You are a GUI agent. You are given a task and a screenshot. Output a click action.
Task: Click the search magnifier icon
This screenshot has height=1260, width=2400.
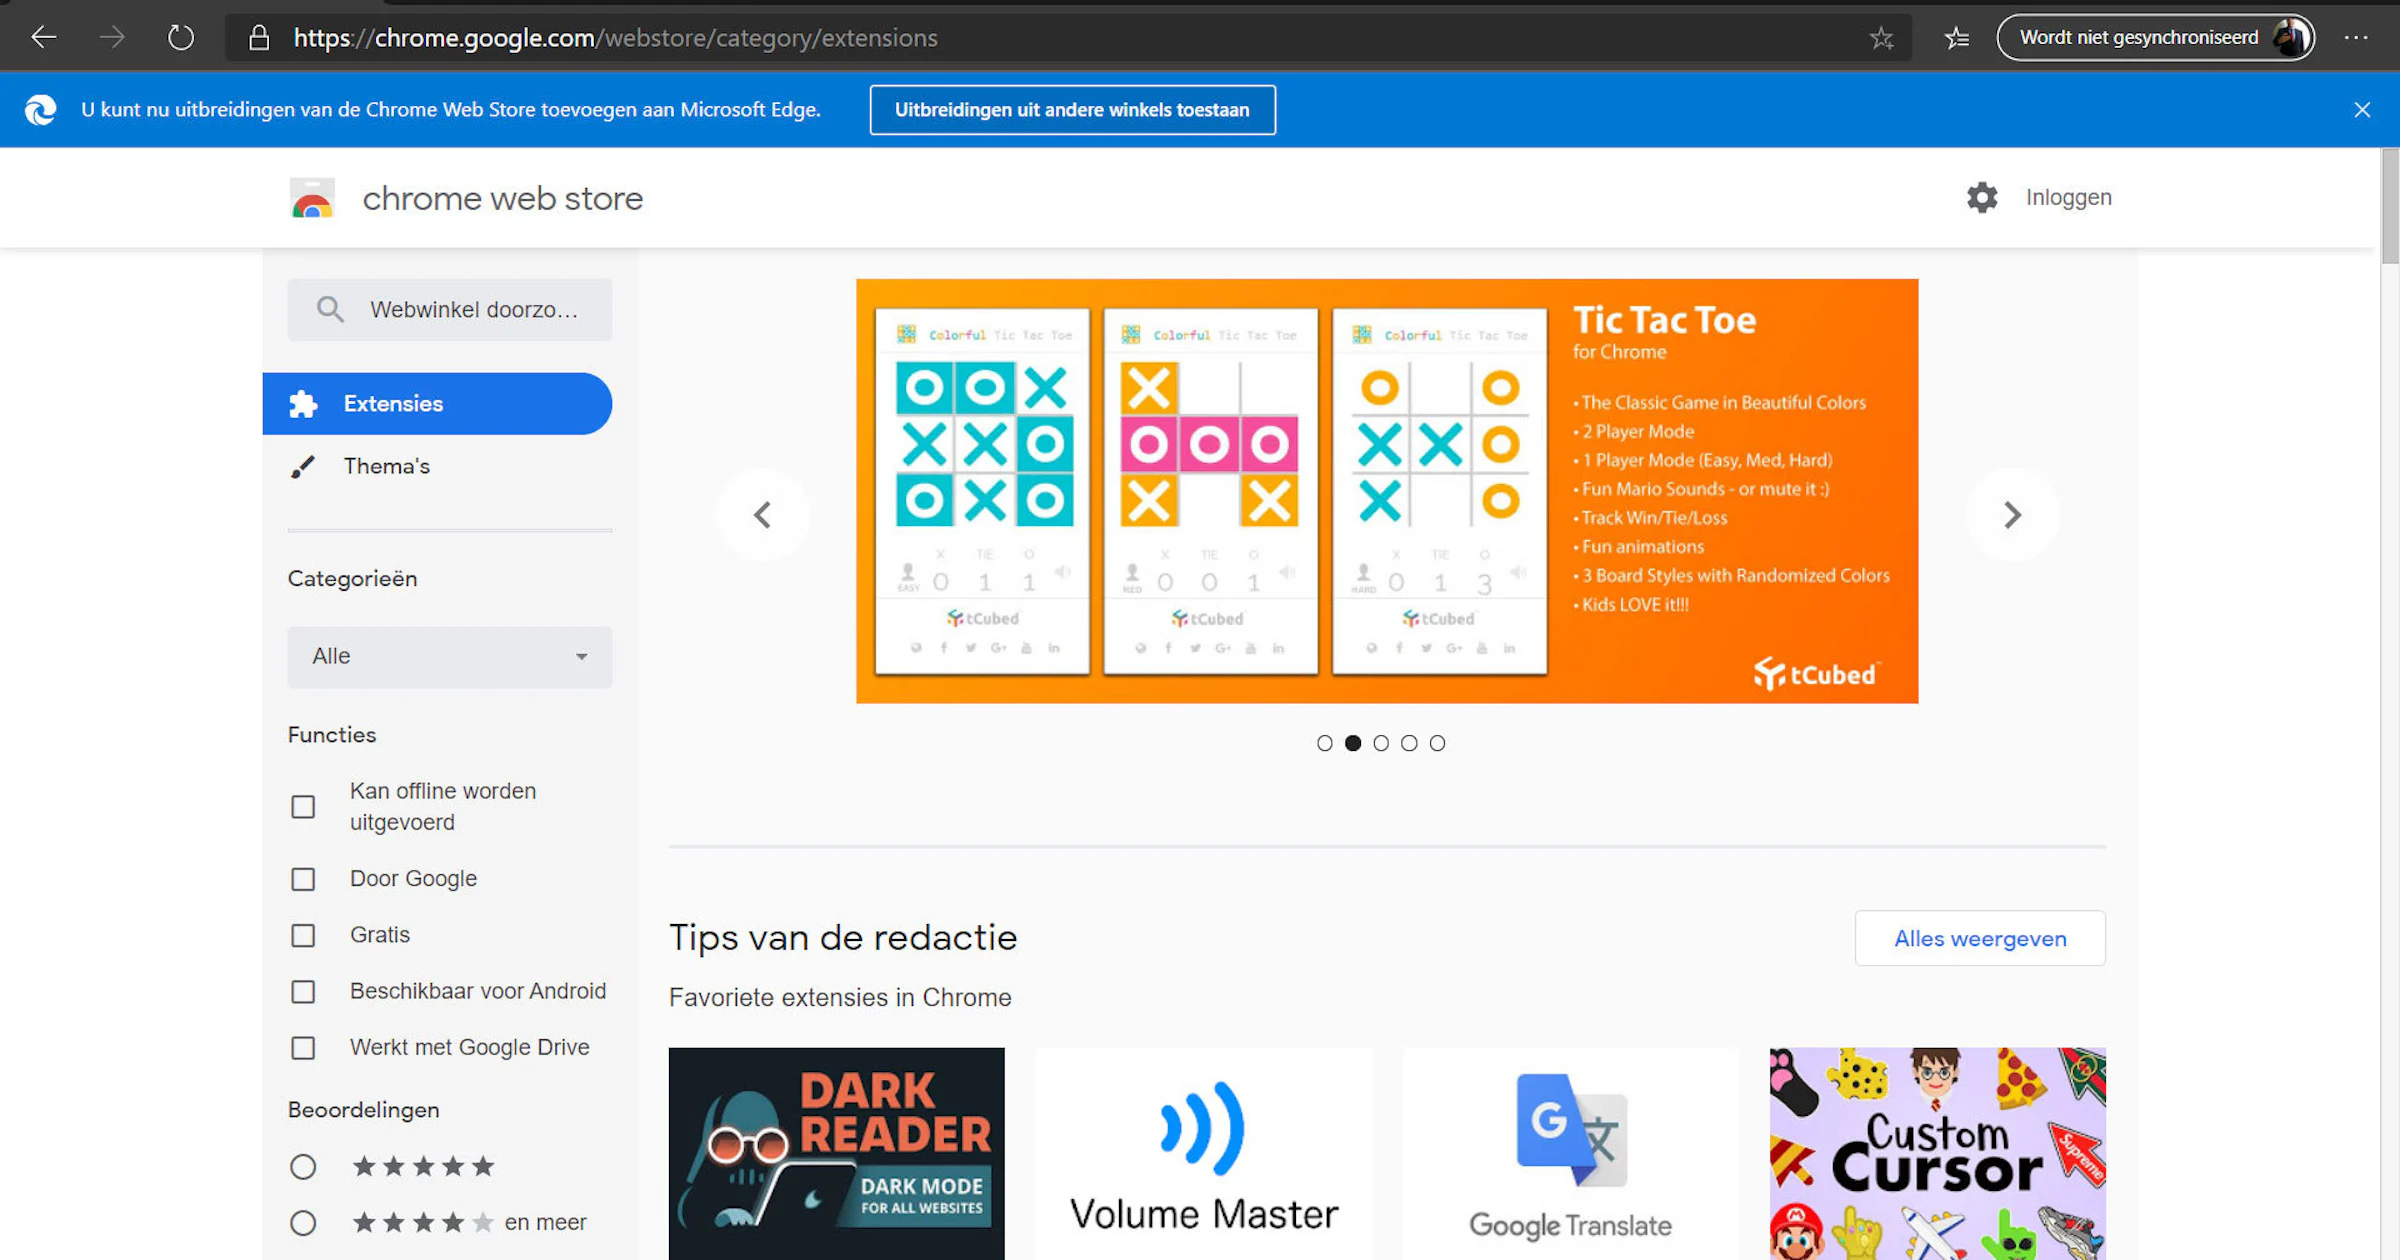[x=330, y=310]
